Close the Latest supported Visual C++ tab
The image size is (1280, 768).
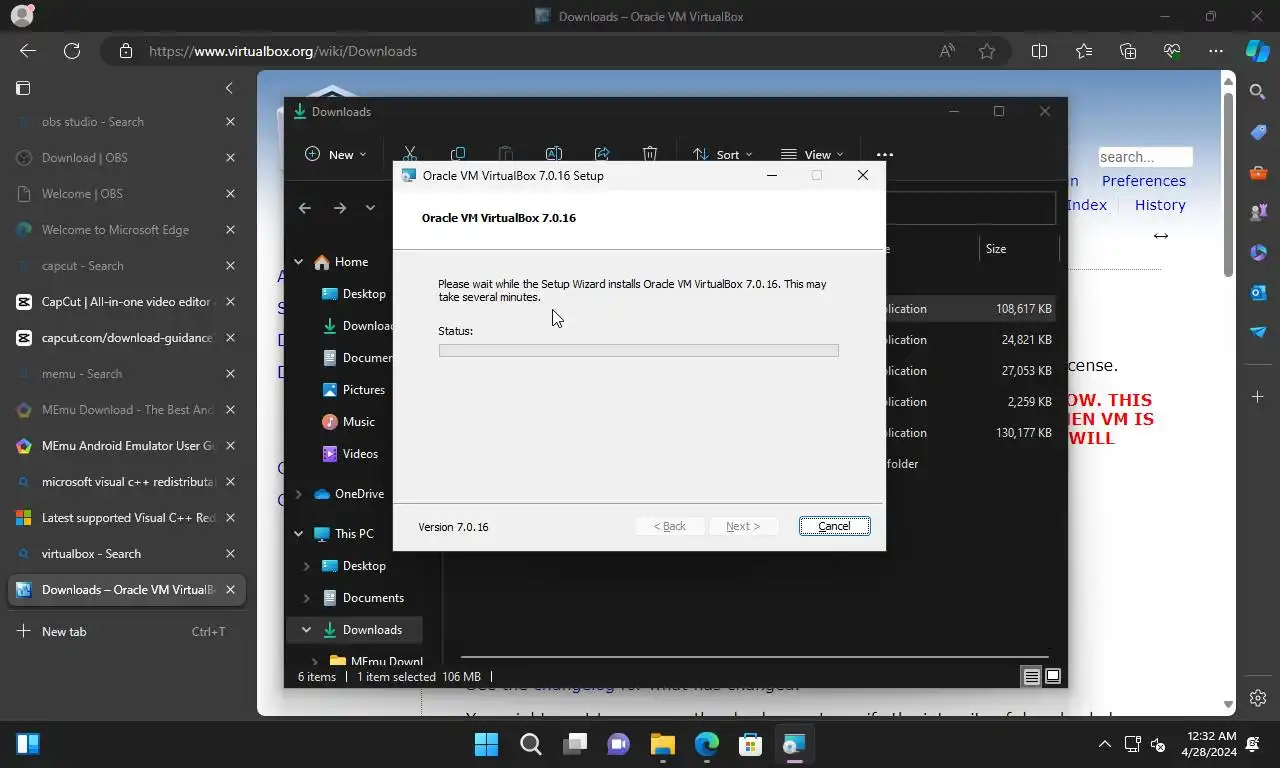[230, 518]
